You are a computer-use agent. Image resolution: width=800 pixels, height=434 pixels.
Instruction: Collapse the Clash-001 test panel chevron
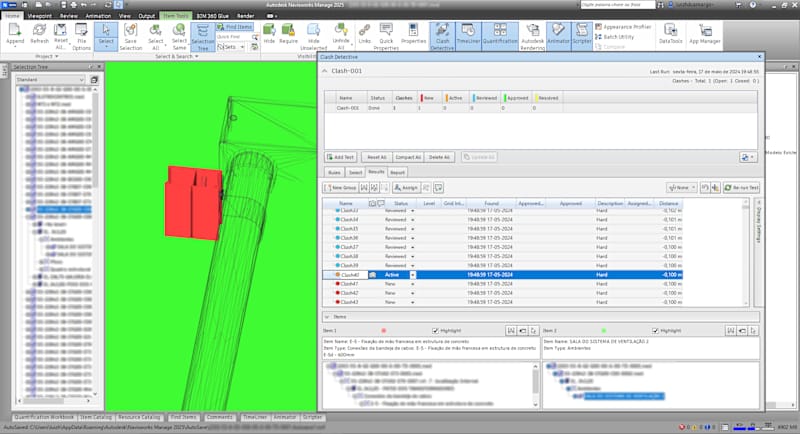click(324, 71)
